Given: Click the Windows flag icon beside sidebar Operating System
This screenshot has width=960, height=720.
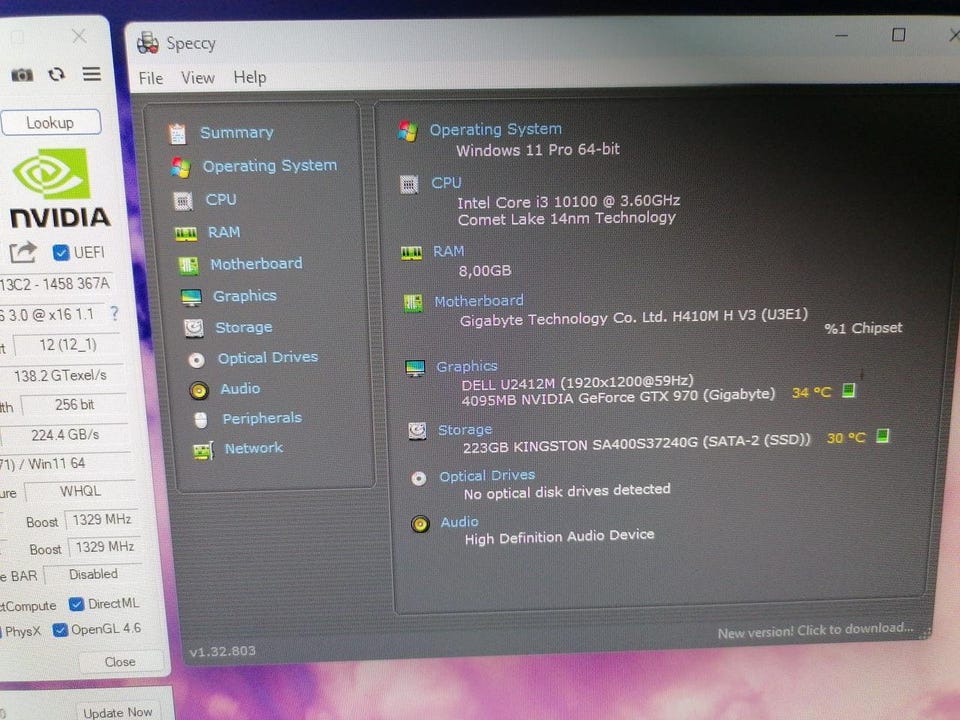Looking at the screenshot, I should point(181,167).
